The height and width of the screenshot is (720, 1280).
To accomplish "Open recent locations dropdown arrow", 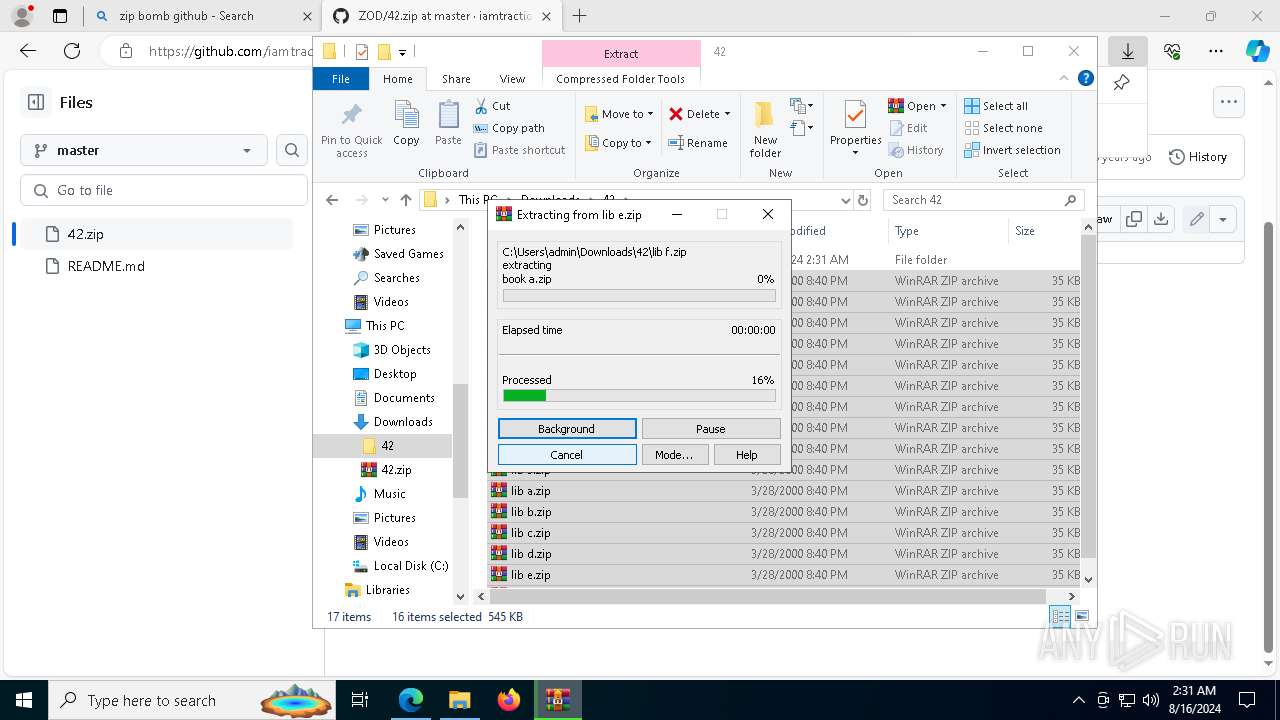I will [384, 200].
